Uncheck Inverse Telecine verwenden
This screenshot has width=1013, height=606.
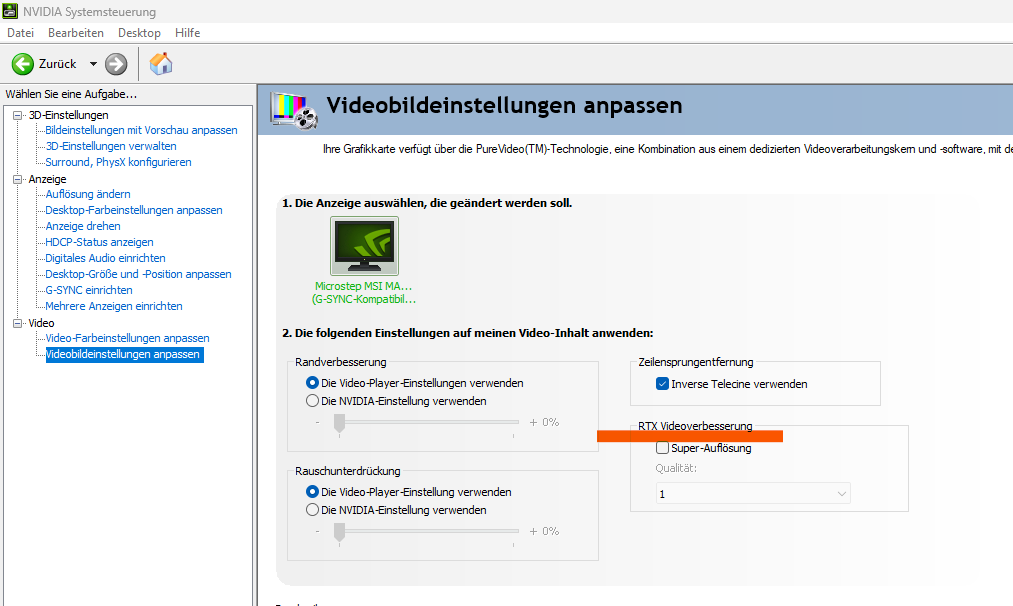[x=662, y=384]
